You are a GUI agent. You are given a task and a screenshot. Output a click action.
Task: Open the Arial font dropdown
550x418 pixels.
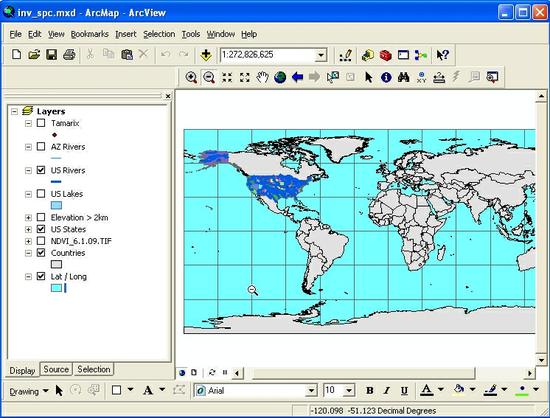[x=311, y=390]
